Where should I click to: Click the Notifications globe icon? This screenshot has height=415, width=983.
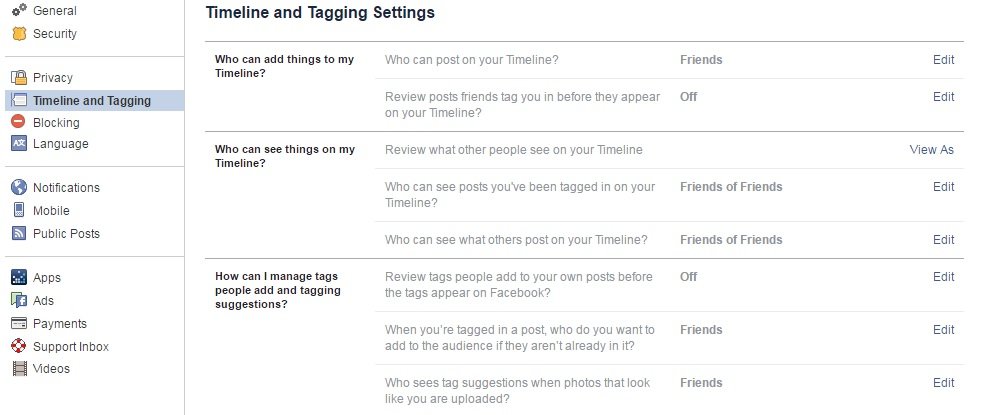(18, 188)
